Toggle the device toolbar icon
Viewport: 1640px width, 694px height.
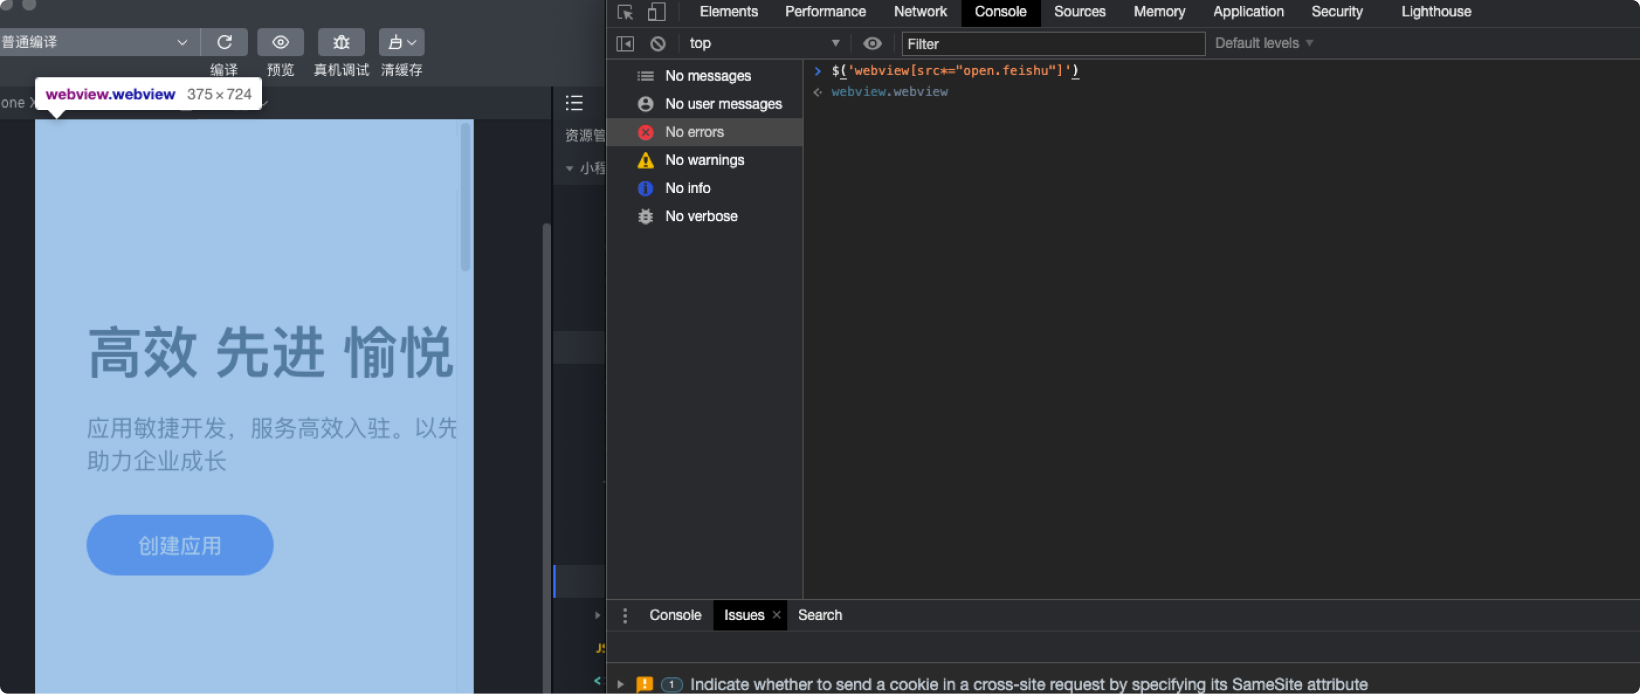pyautogui.click(x=657, y=12)
